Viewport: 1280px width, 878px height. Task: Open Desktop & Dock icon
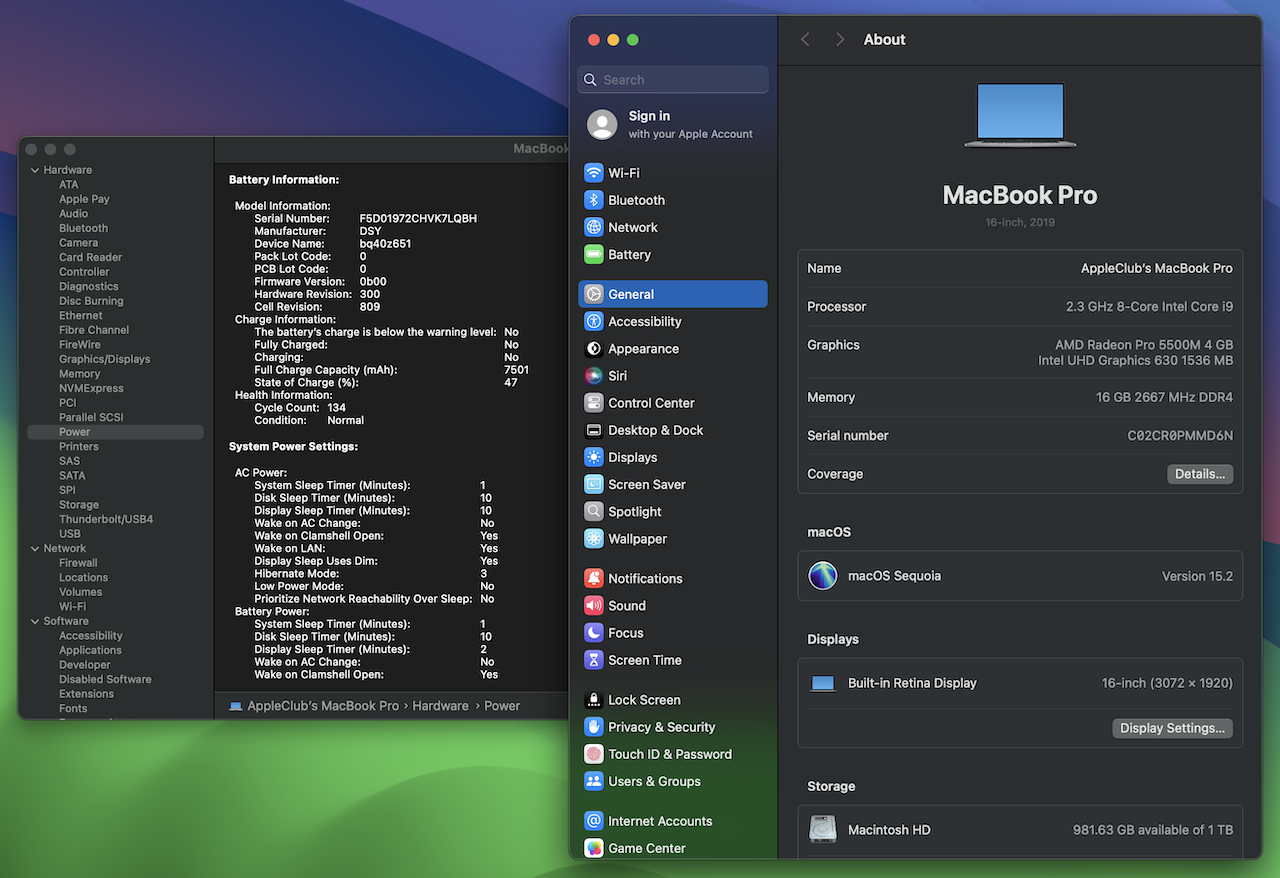point(594,430)
